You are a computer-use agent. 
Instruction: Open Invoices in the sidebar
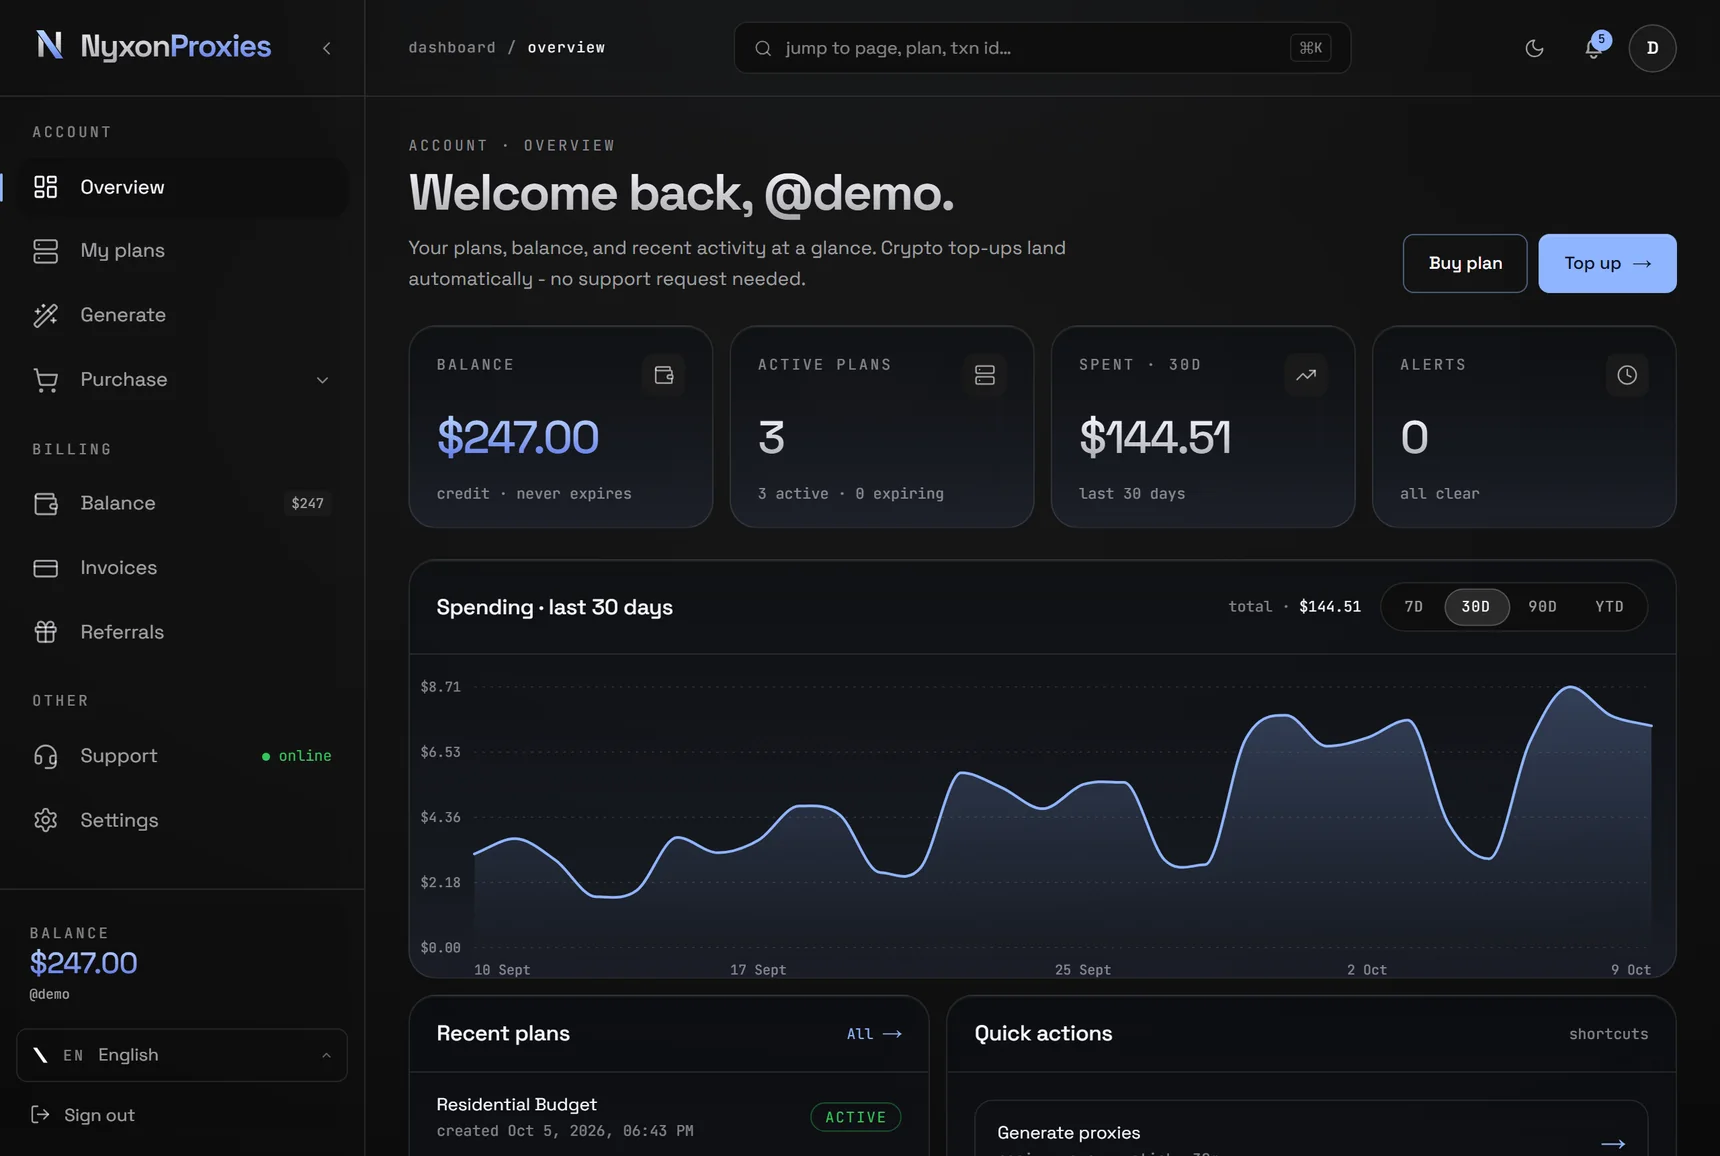tap(182, 568)
